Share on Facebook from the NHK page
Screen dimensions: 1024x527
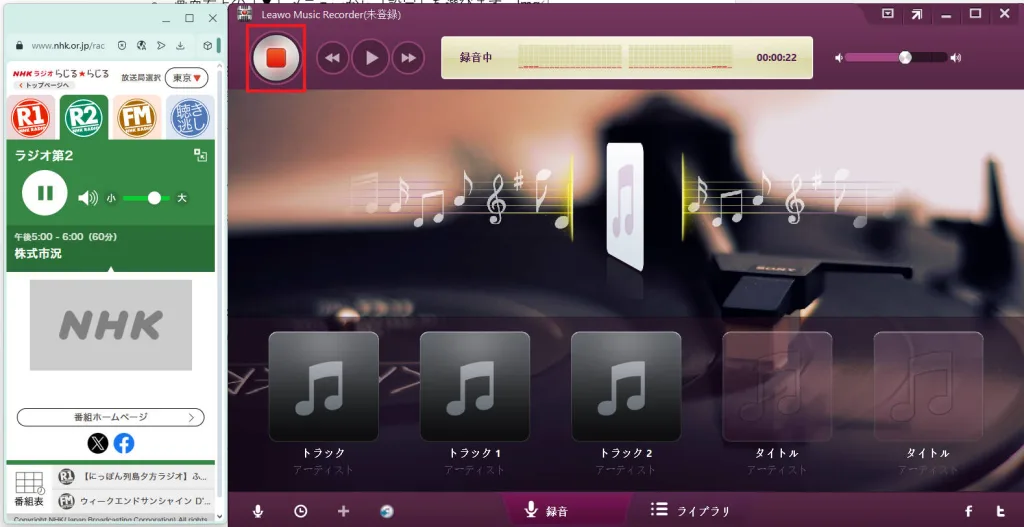click(124, 444)
